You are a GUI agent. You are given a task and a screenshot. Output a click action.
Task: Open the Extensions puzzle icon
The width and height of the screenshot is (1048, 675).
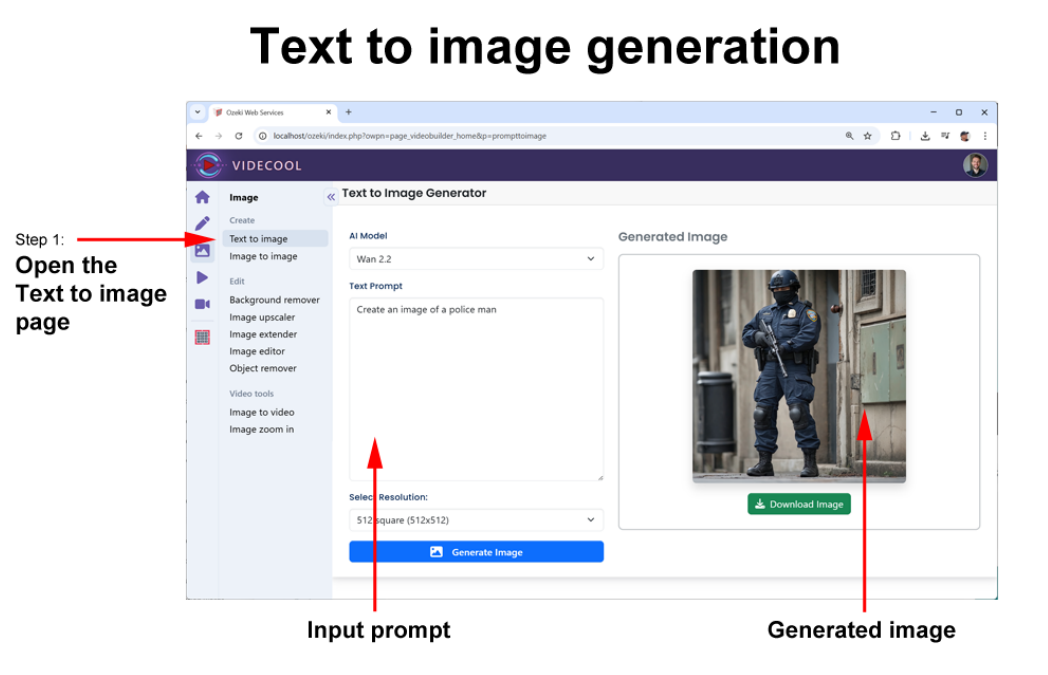click(896, 136)
